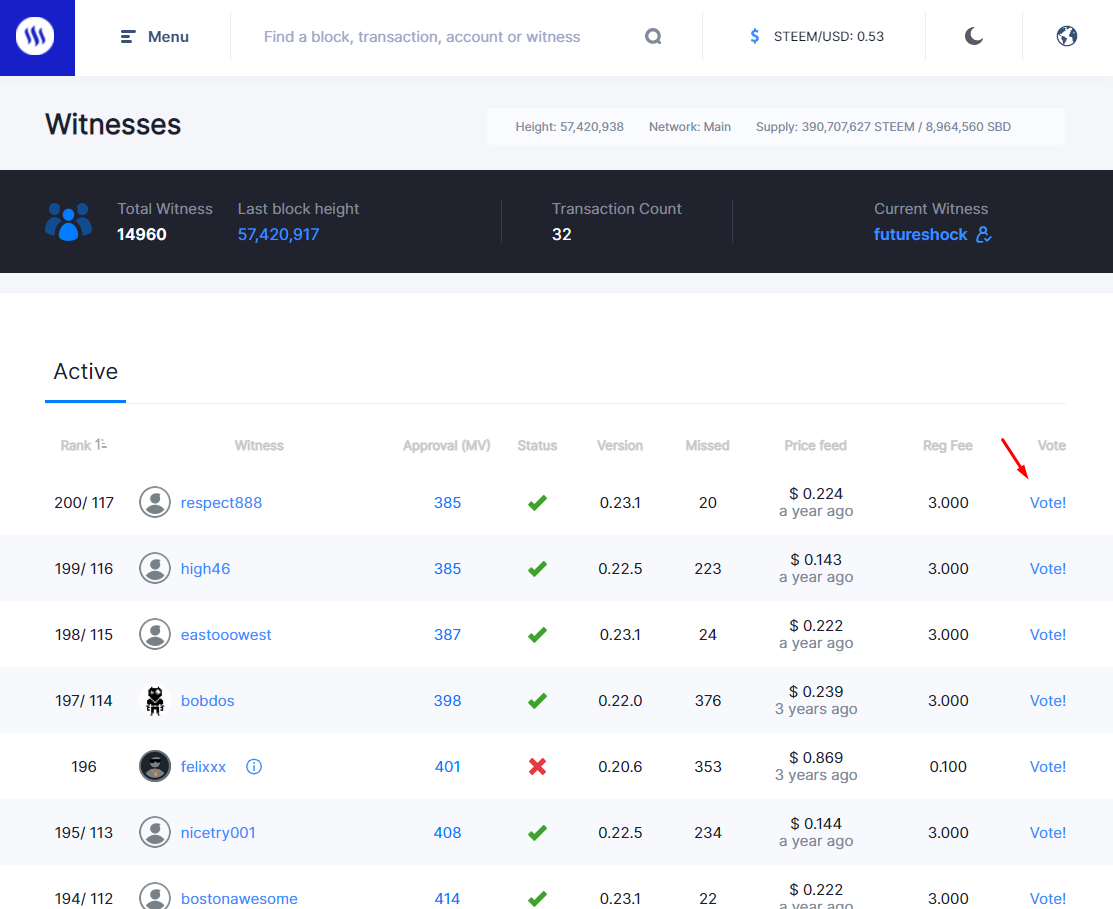Vote for witness high46
This screenshot has width=1113, height=909.
1048,568
